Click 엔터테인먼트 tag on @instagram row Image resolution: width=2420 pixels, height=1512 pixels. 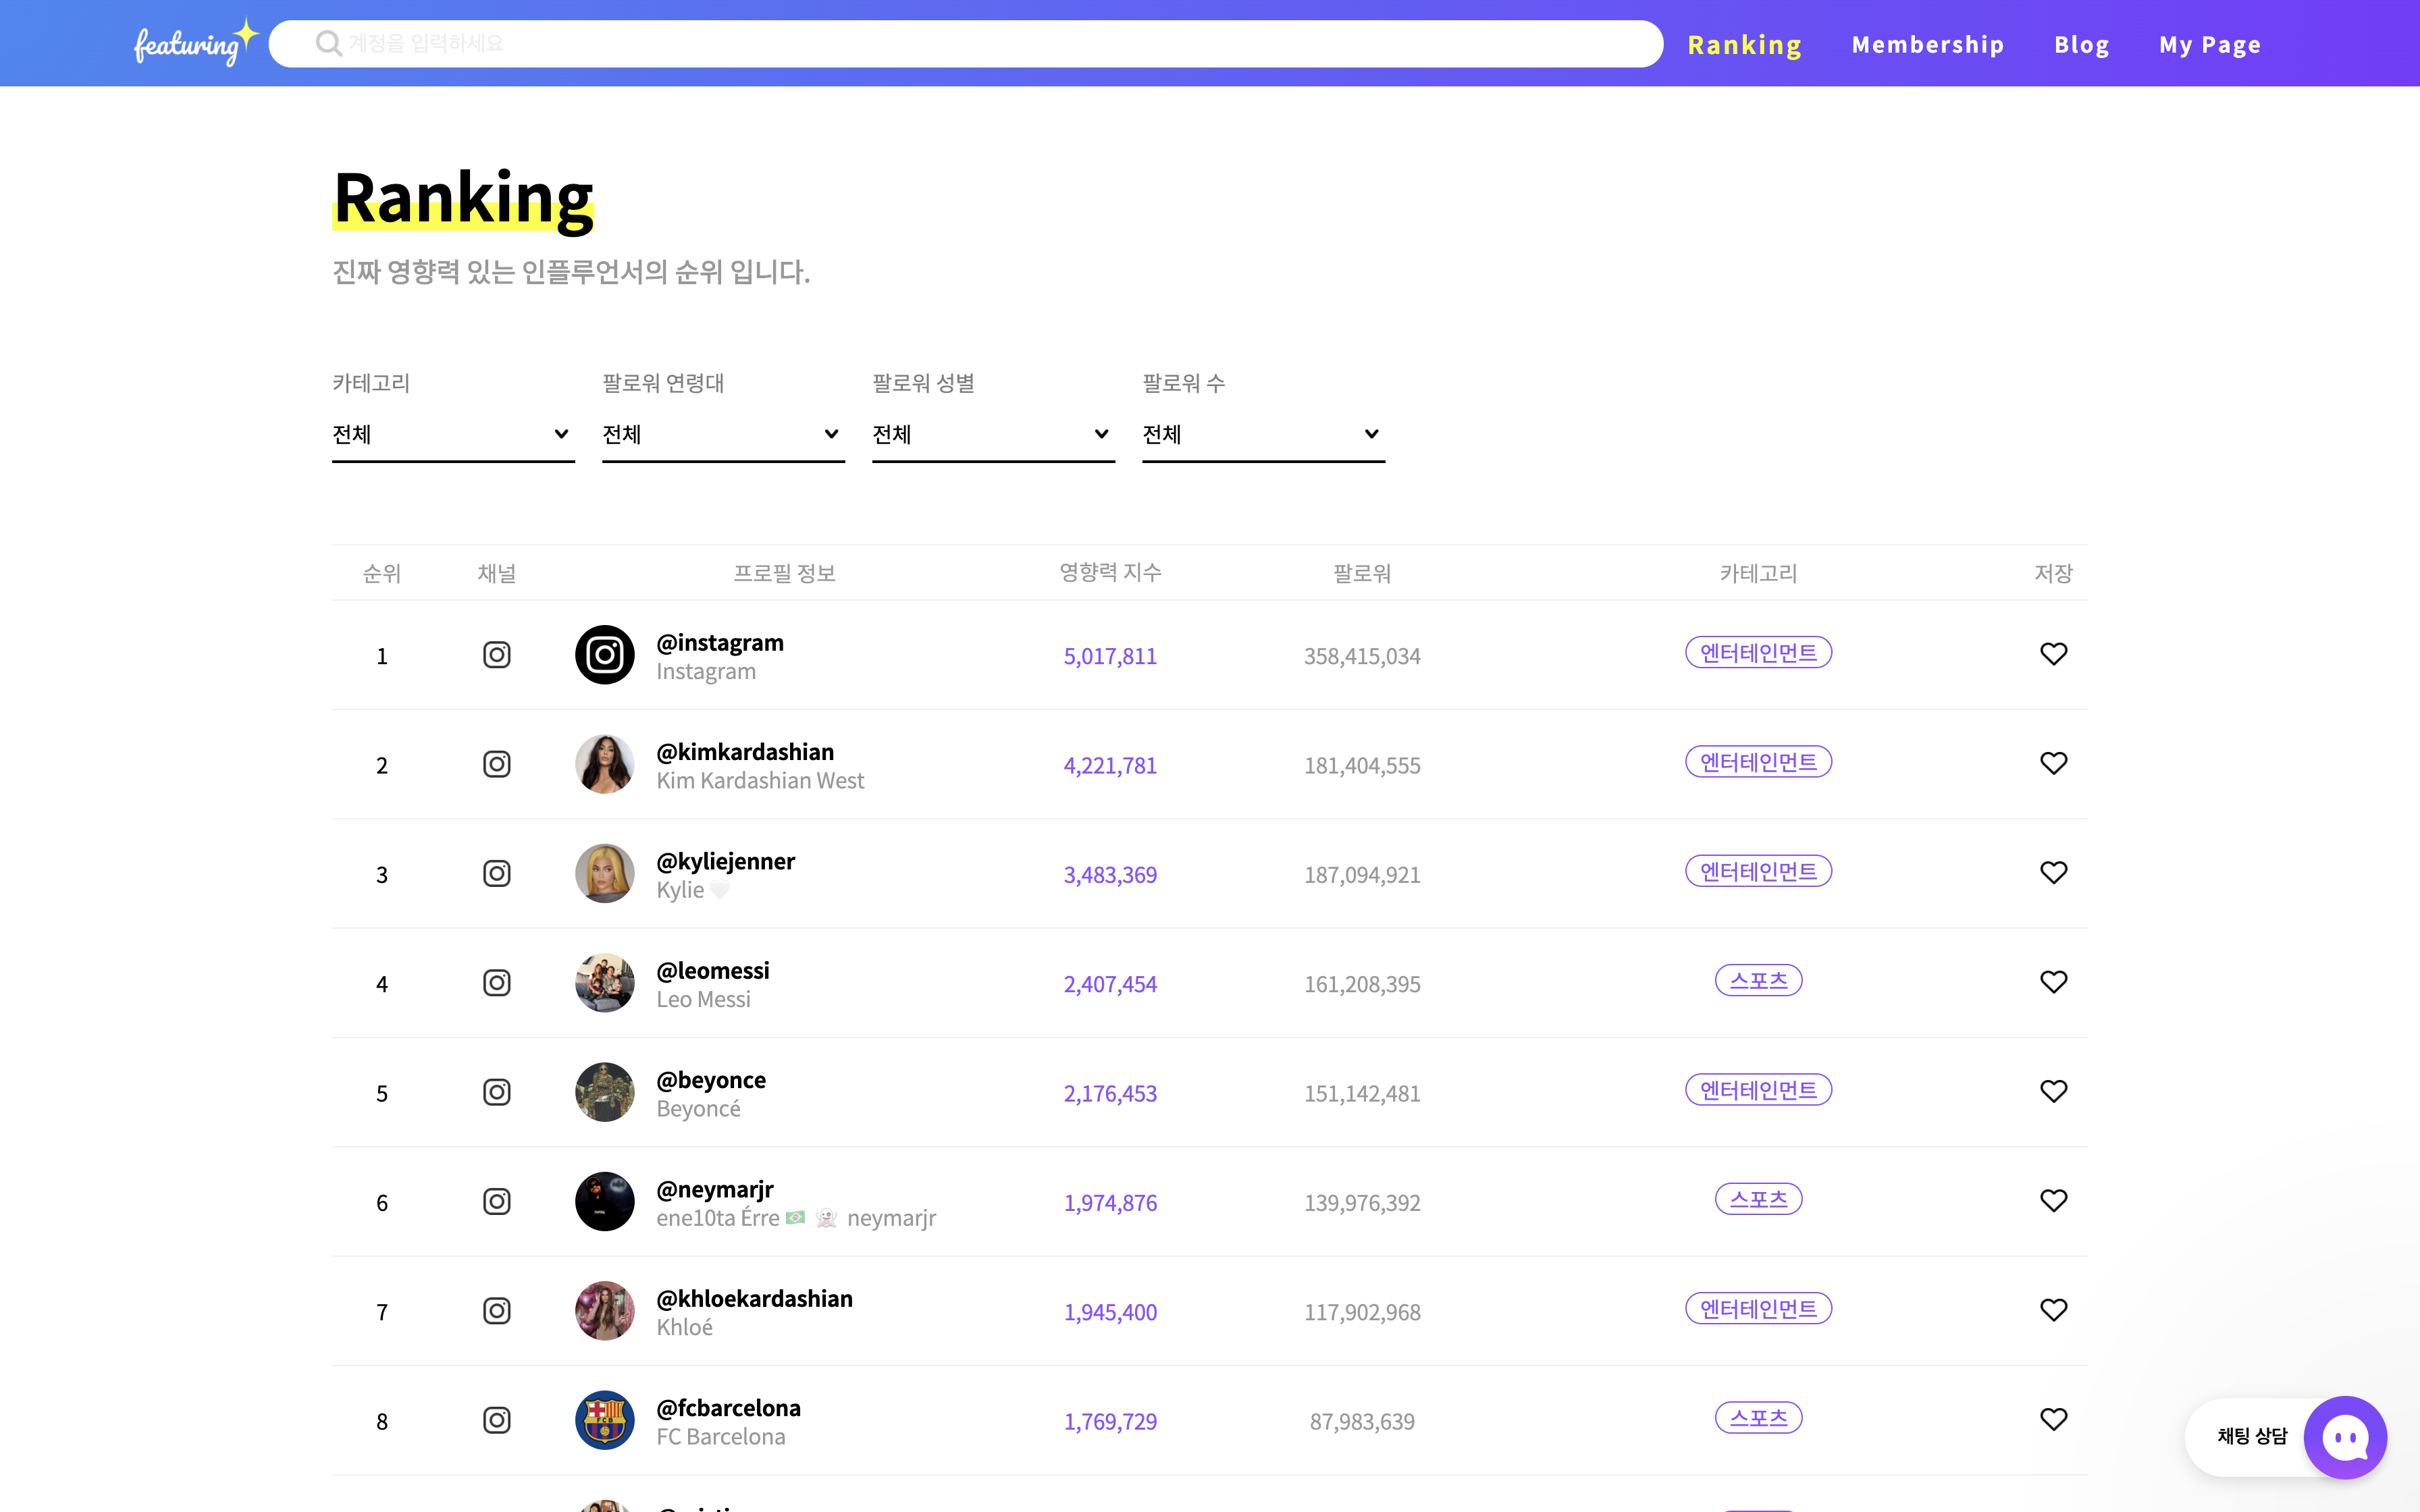(1758, 653)
